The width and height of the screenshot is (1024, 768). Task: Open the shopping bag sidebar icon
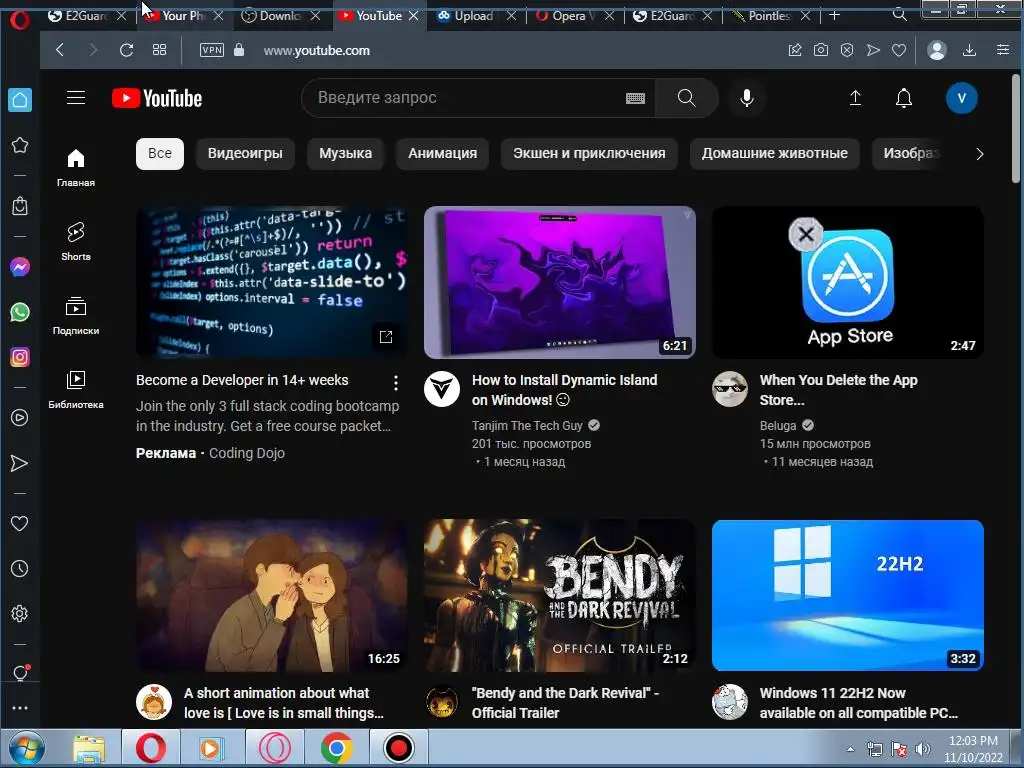click(x=20, y=206)
